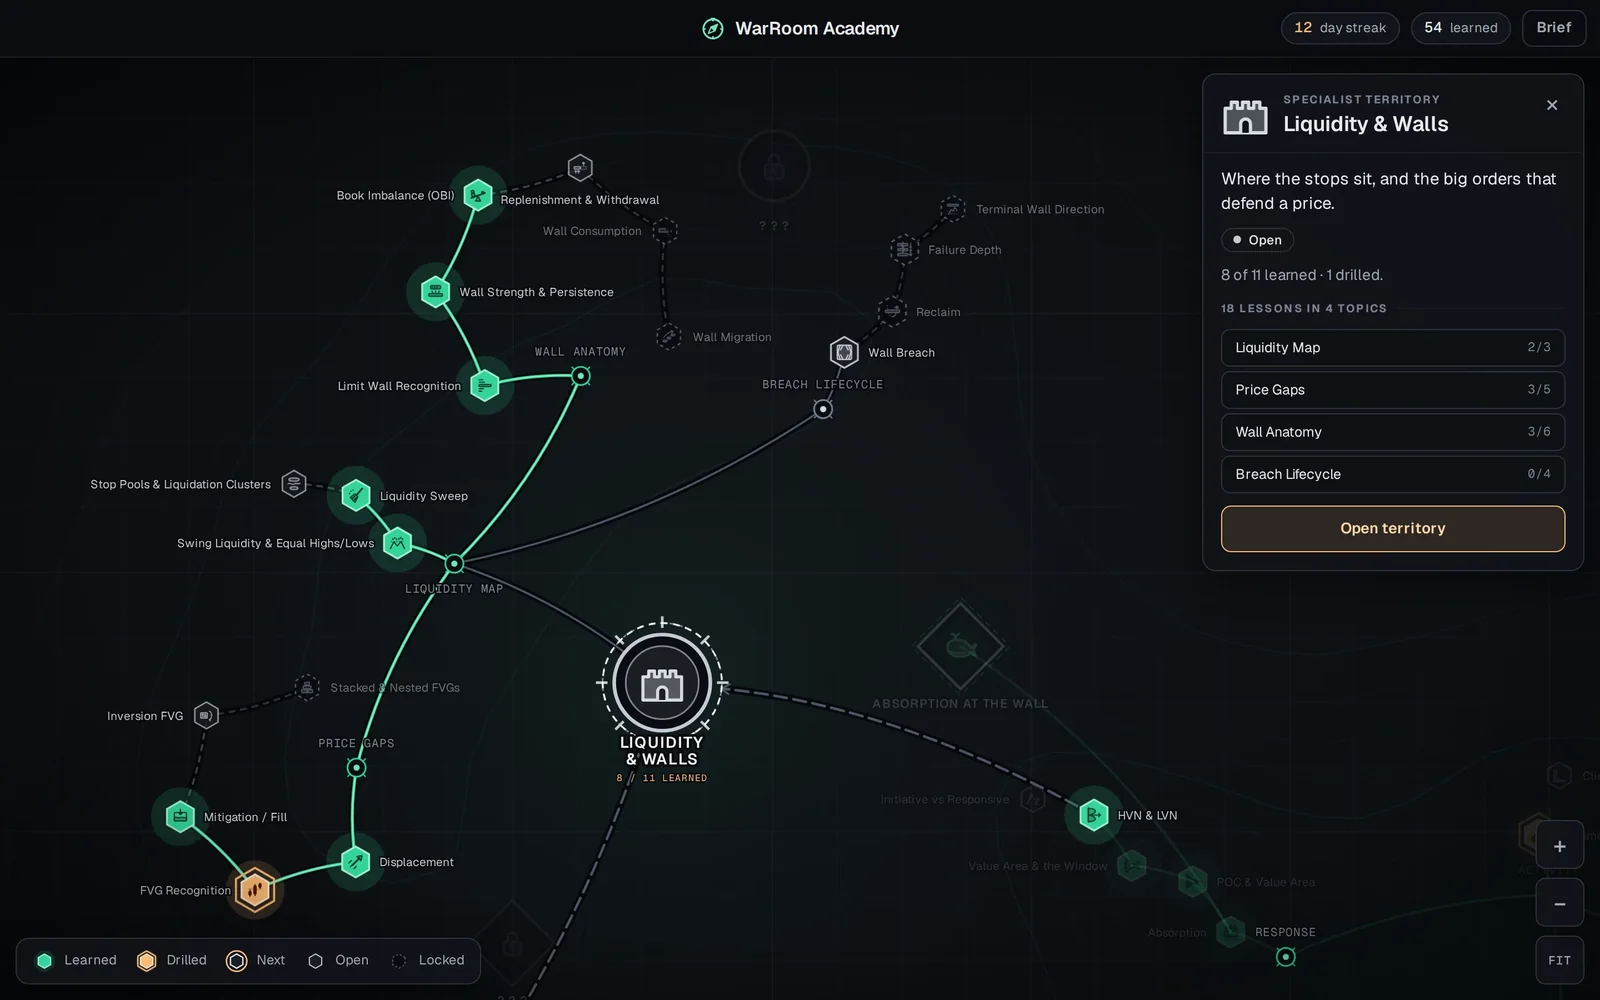Zoom out the map with minus

tap(1560, 904)
